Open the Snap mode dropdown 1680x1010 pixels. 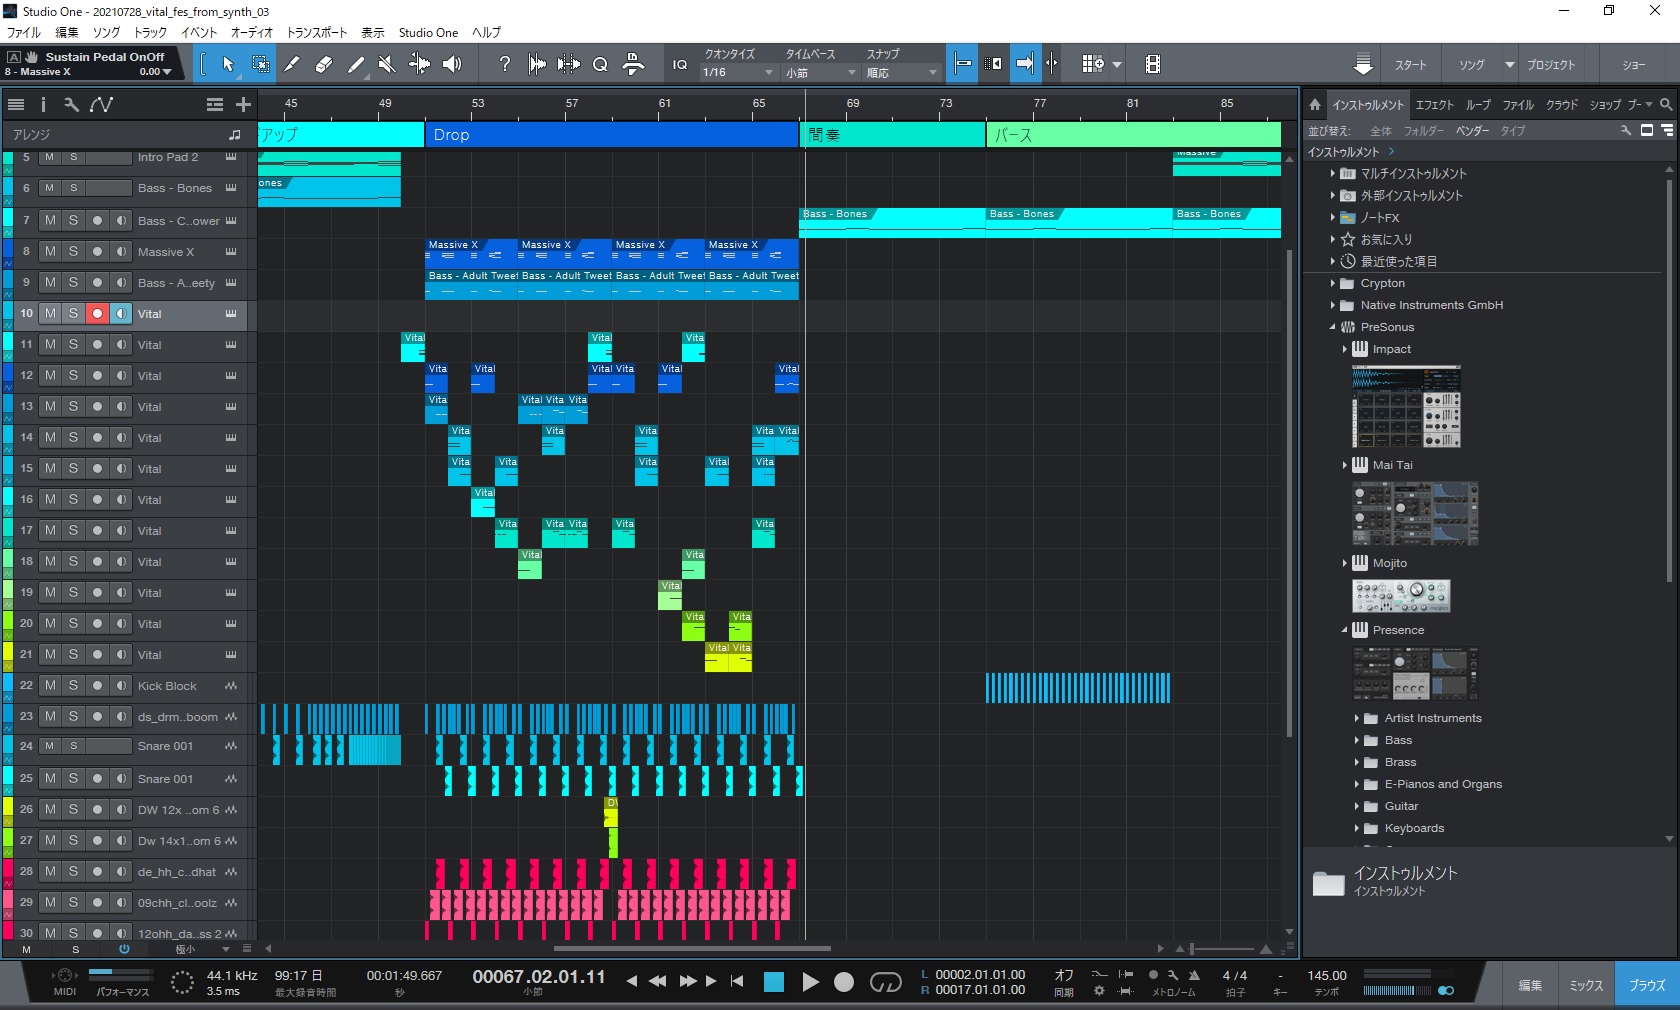tap(902, 72)
